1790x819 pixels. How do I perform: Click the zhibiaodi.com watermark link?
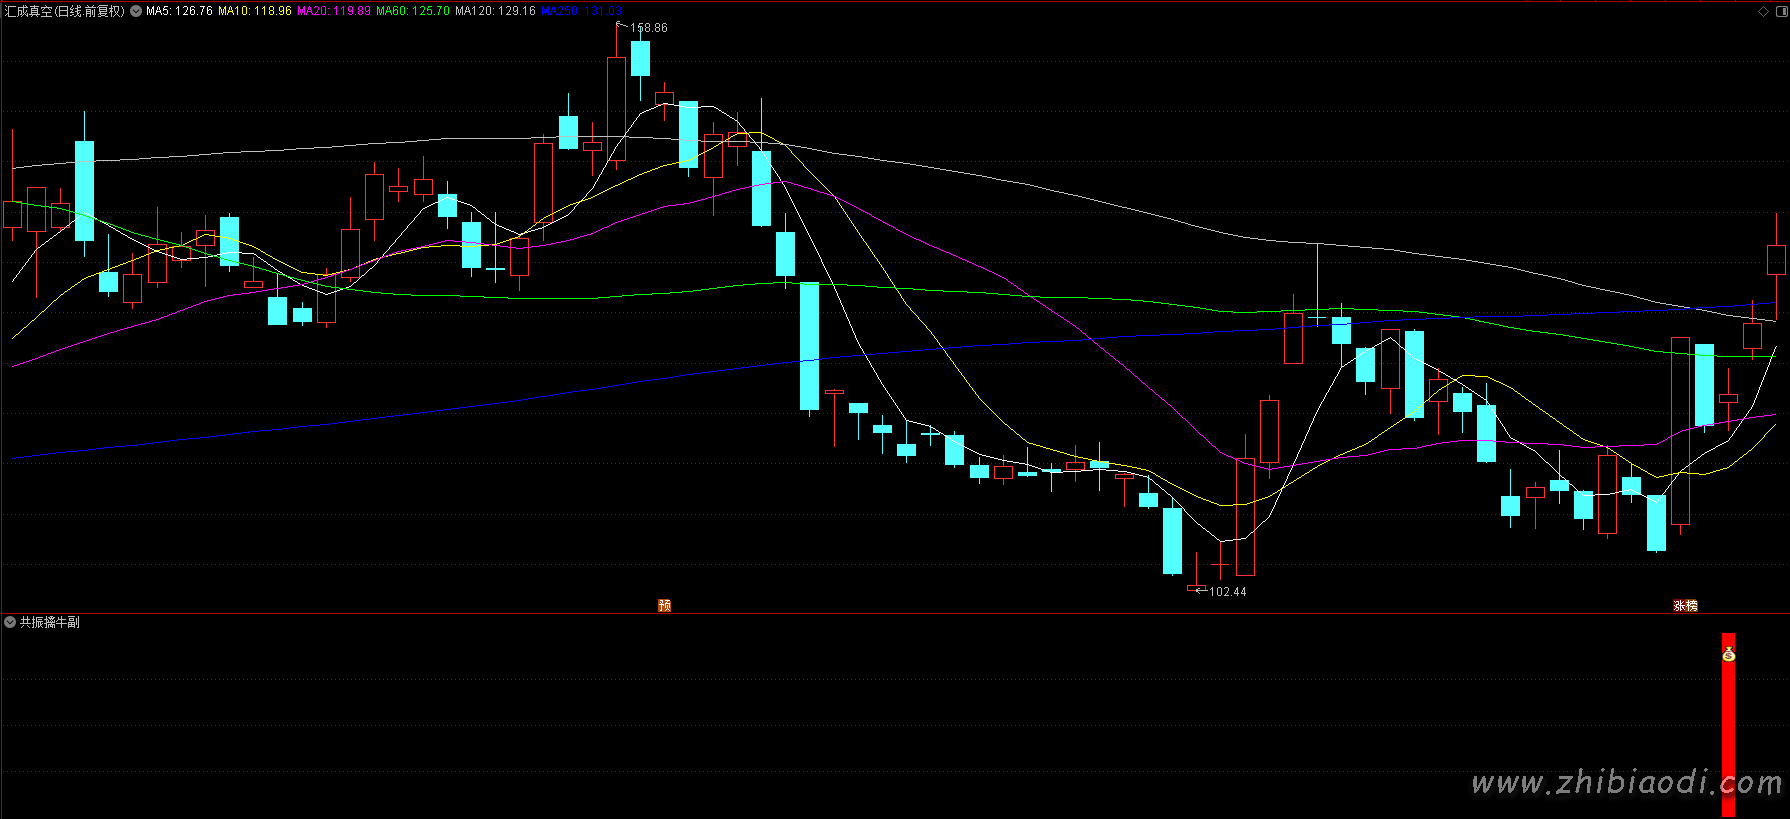[1626, 782]
